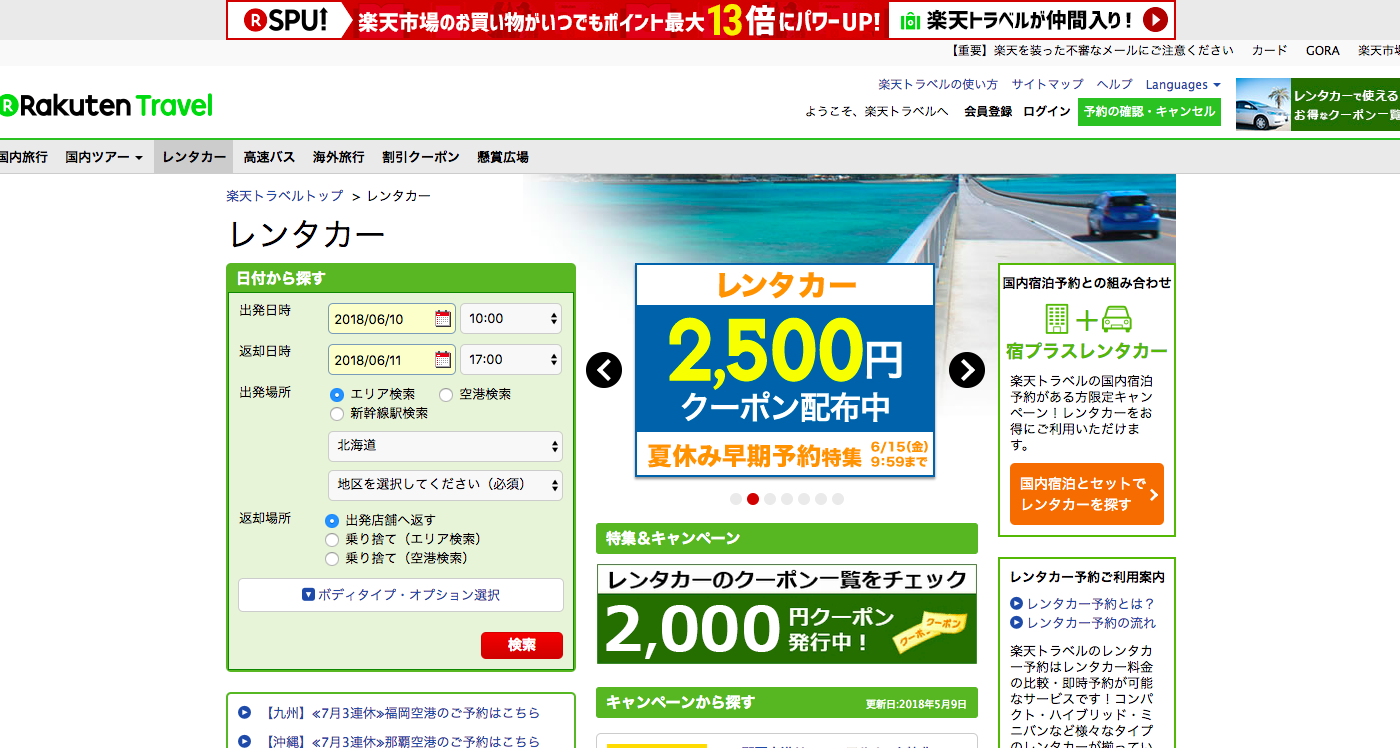The width and height of the screenshot is (1400, 748).
Task: Click the top SPU 13倍 advertisement banner
Action: coord(701,20)
